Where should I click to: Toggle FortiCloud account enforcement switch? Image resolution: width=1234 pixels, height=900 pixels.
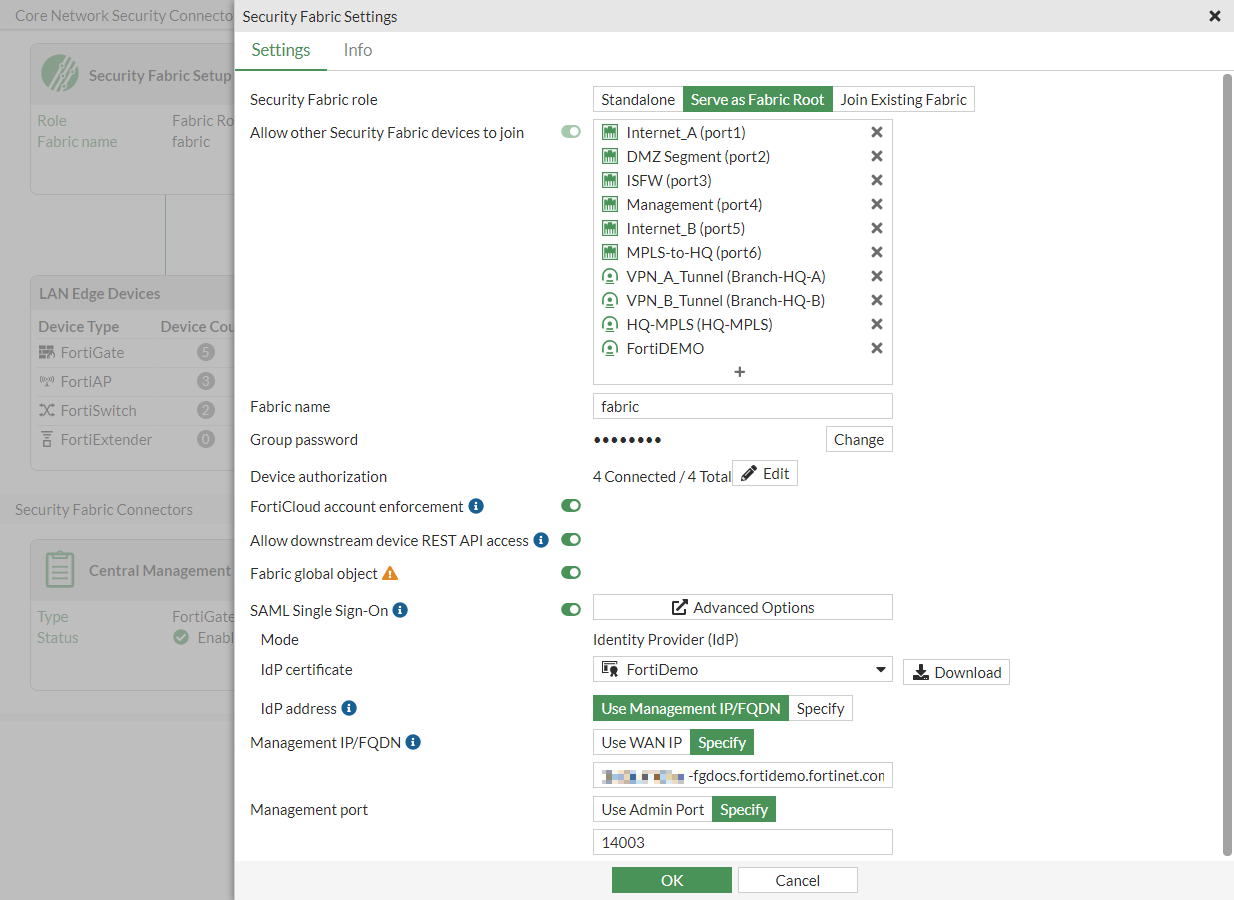pos(571,506)
